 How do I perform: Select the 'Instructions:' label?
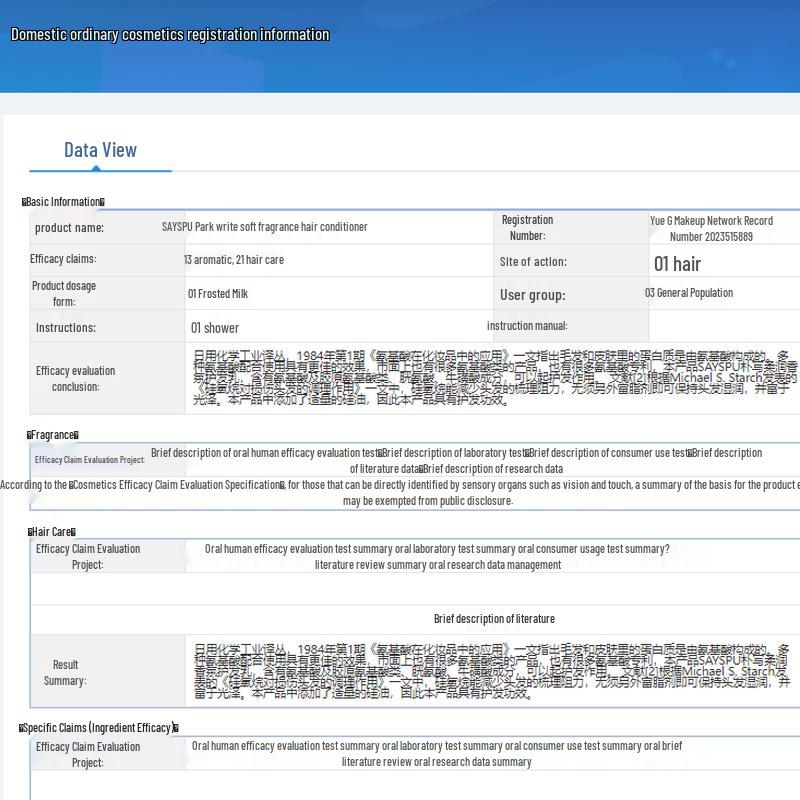click(66, 328)
